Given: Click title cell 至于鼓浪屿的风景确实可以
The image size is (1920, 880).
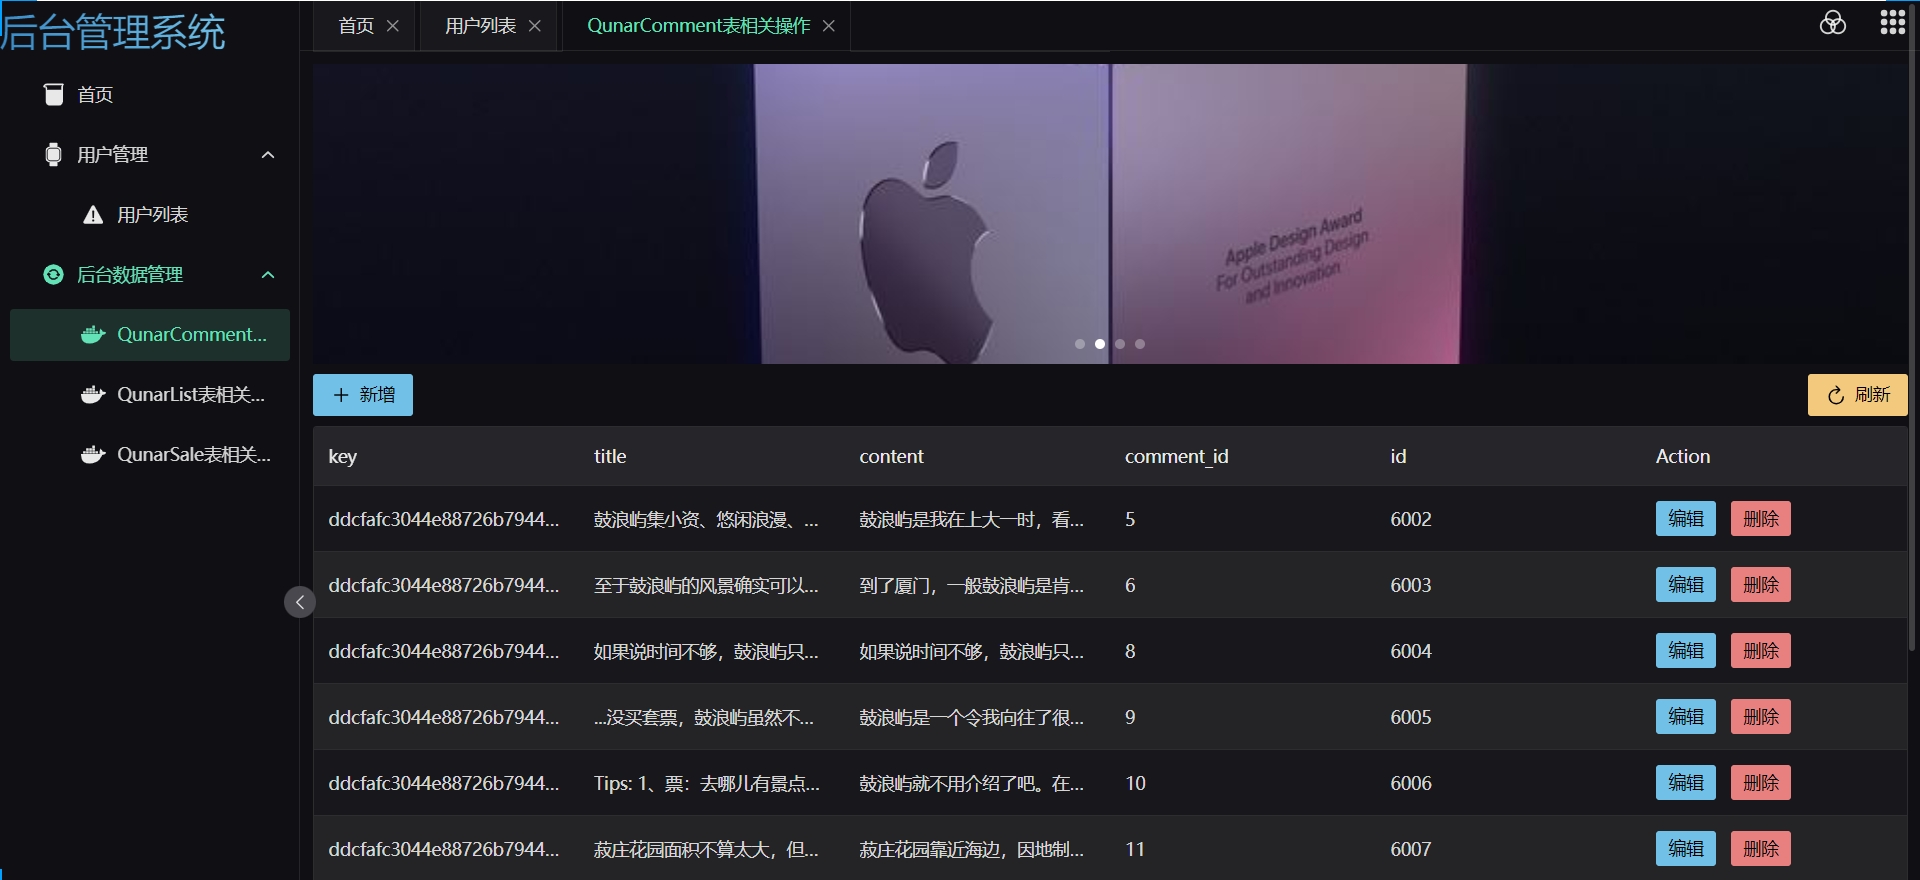Looking at the screenshot, I should pyautogui.click(x=706, y=585).
